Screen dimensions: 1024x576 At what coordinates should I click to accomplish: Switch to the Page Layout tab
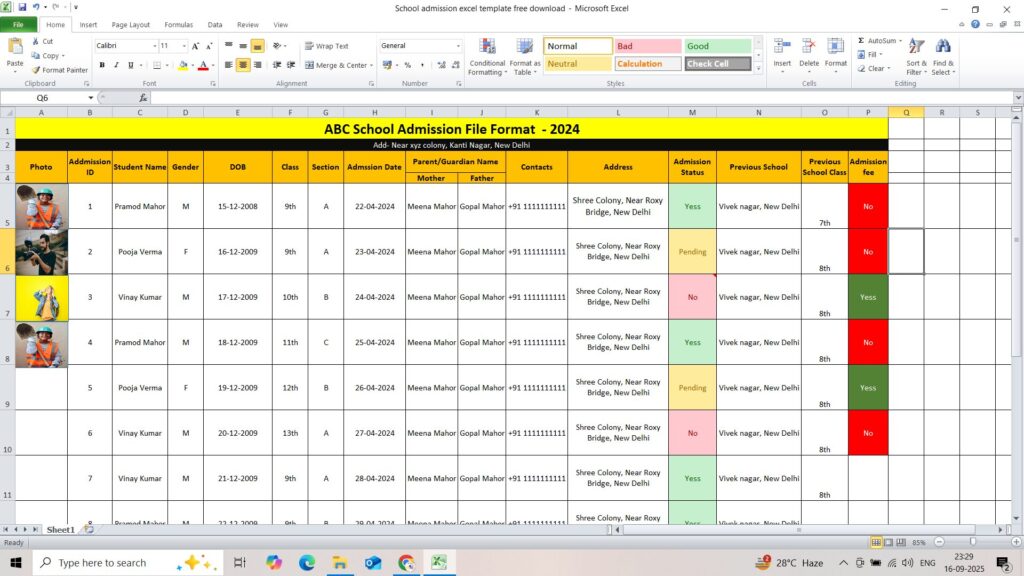(131, 24)
